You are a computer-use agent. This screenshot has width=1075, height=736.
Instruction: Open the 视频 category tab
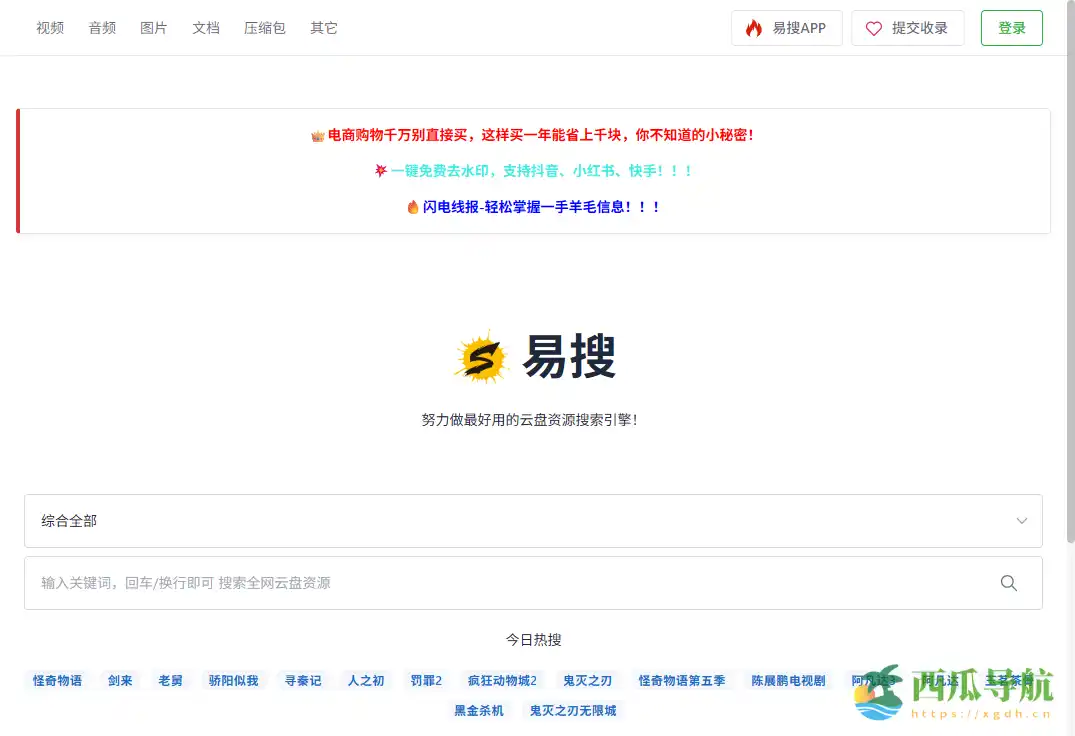point(49,28)
